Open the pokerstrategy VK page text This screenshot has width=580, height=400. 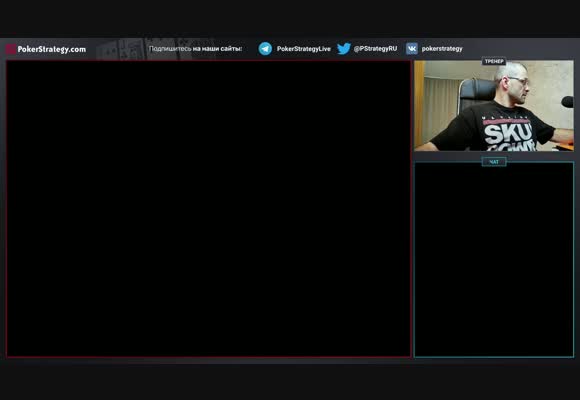442,48
